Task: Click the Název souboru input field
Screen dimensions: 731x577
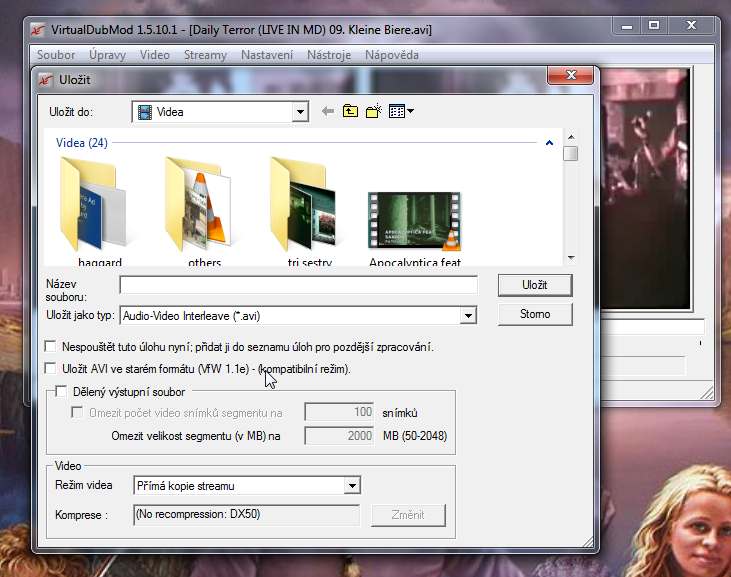Action: (x=298, y=284)
